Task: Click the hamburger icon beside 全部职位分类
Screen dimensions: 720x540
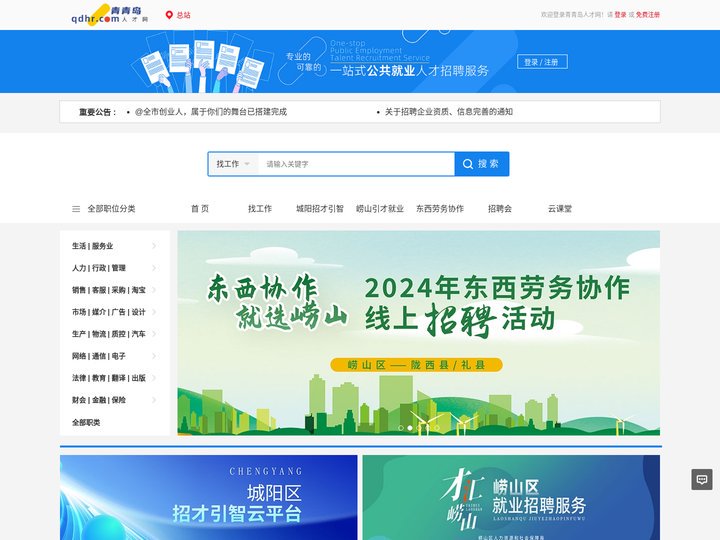Action: [x=76, y=209]
